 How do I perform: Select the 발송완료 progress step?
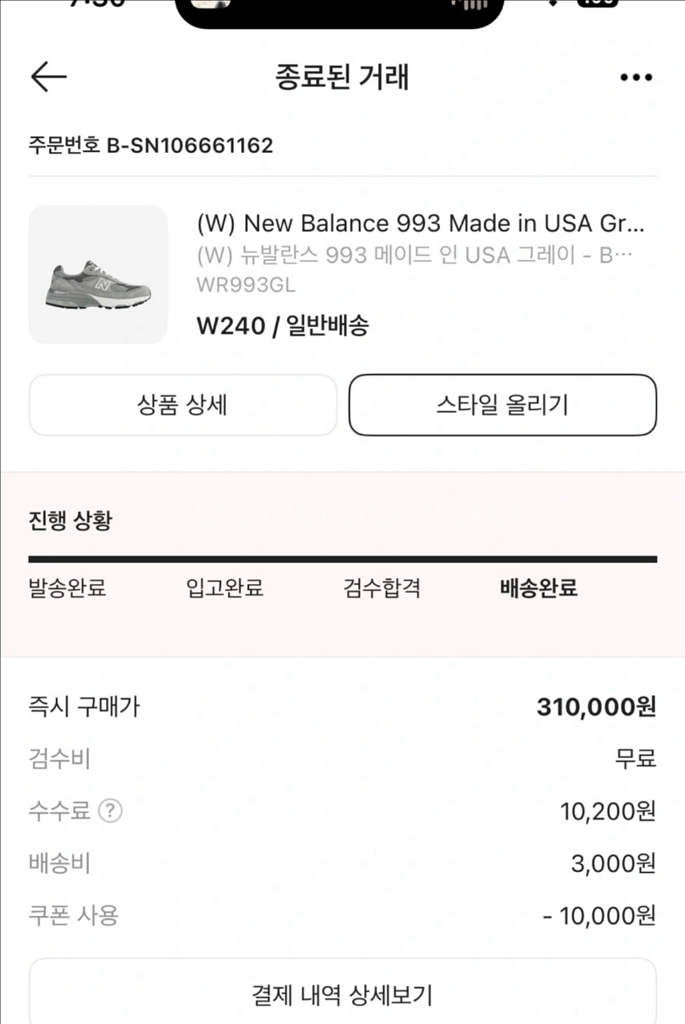tap(67, 588)
